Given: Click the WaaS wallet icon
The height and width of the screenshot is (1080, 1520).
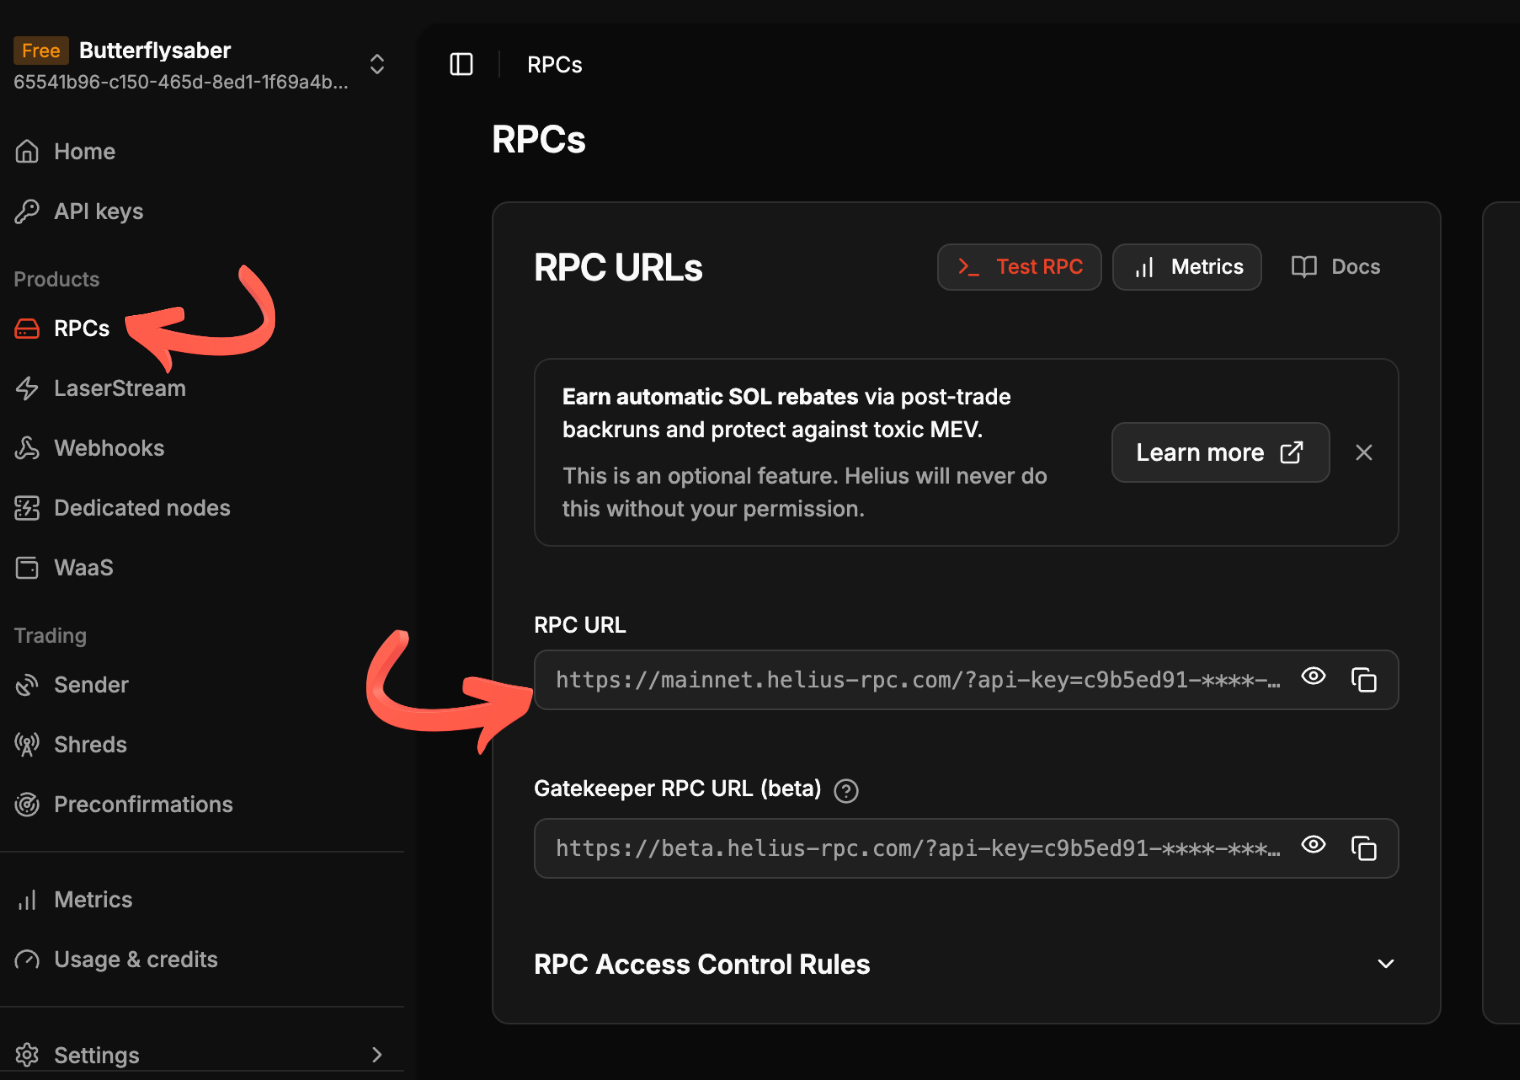Looking at the screenshot, I should tap(27, 568).
